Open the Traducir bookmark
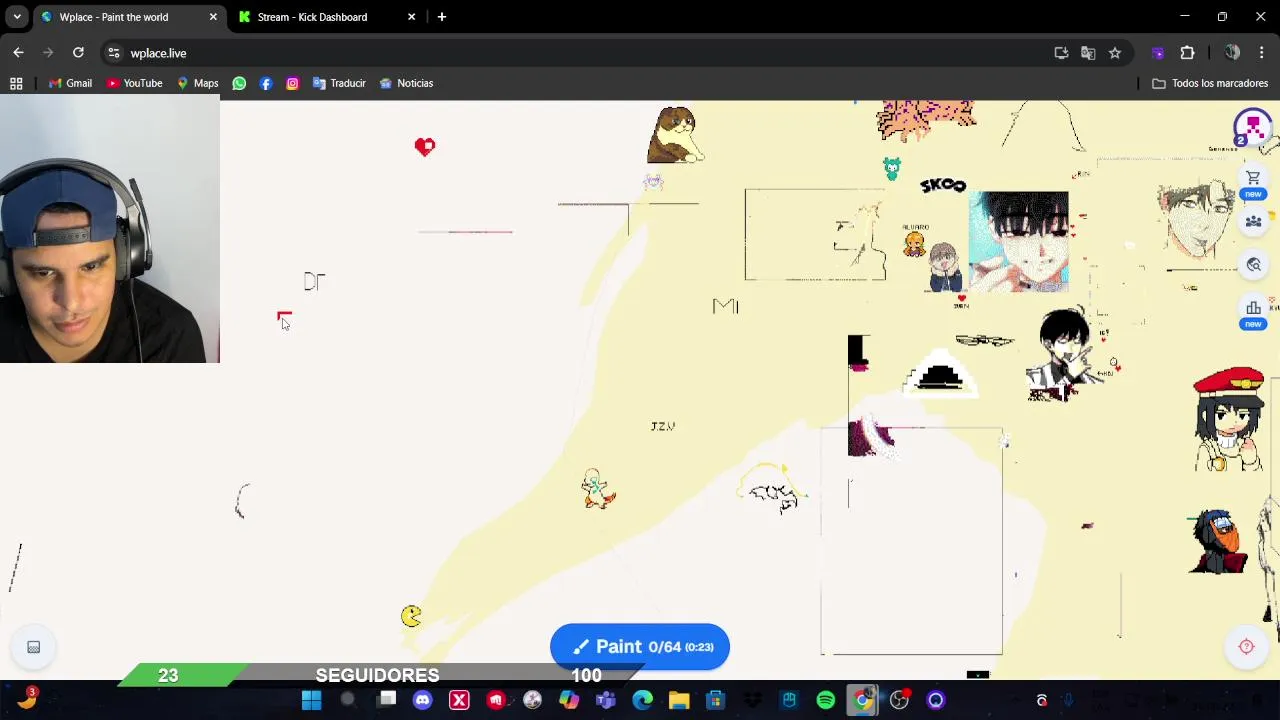Screen dimensions: 1280x720 [339, 83]
